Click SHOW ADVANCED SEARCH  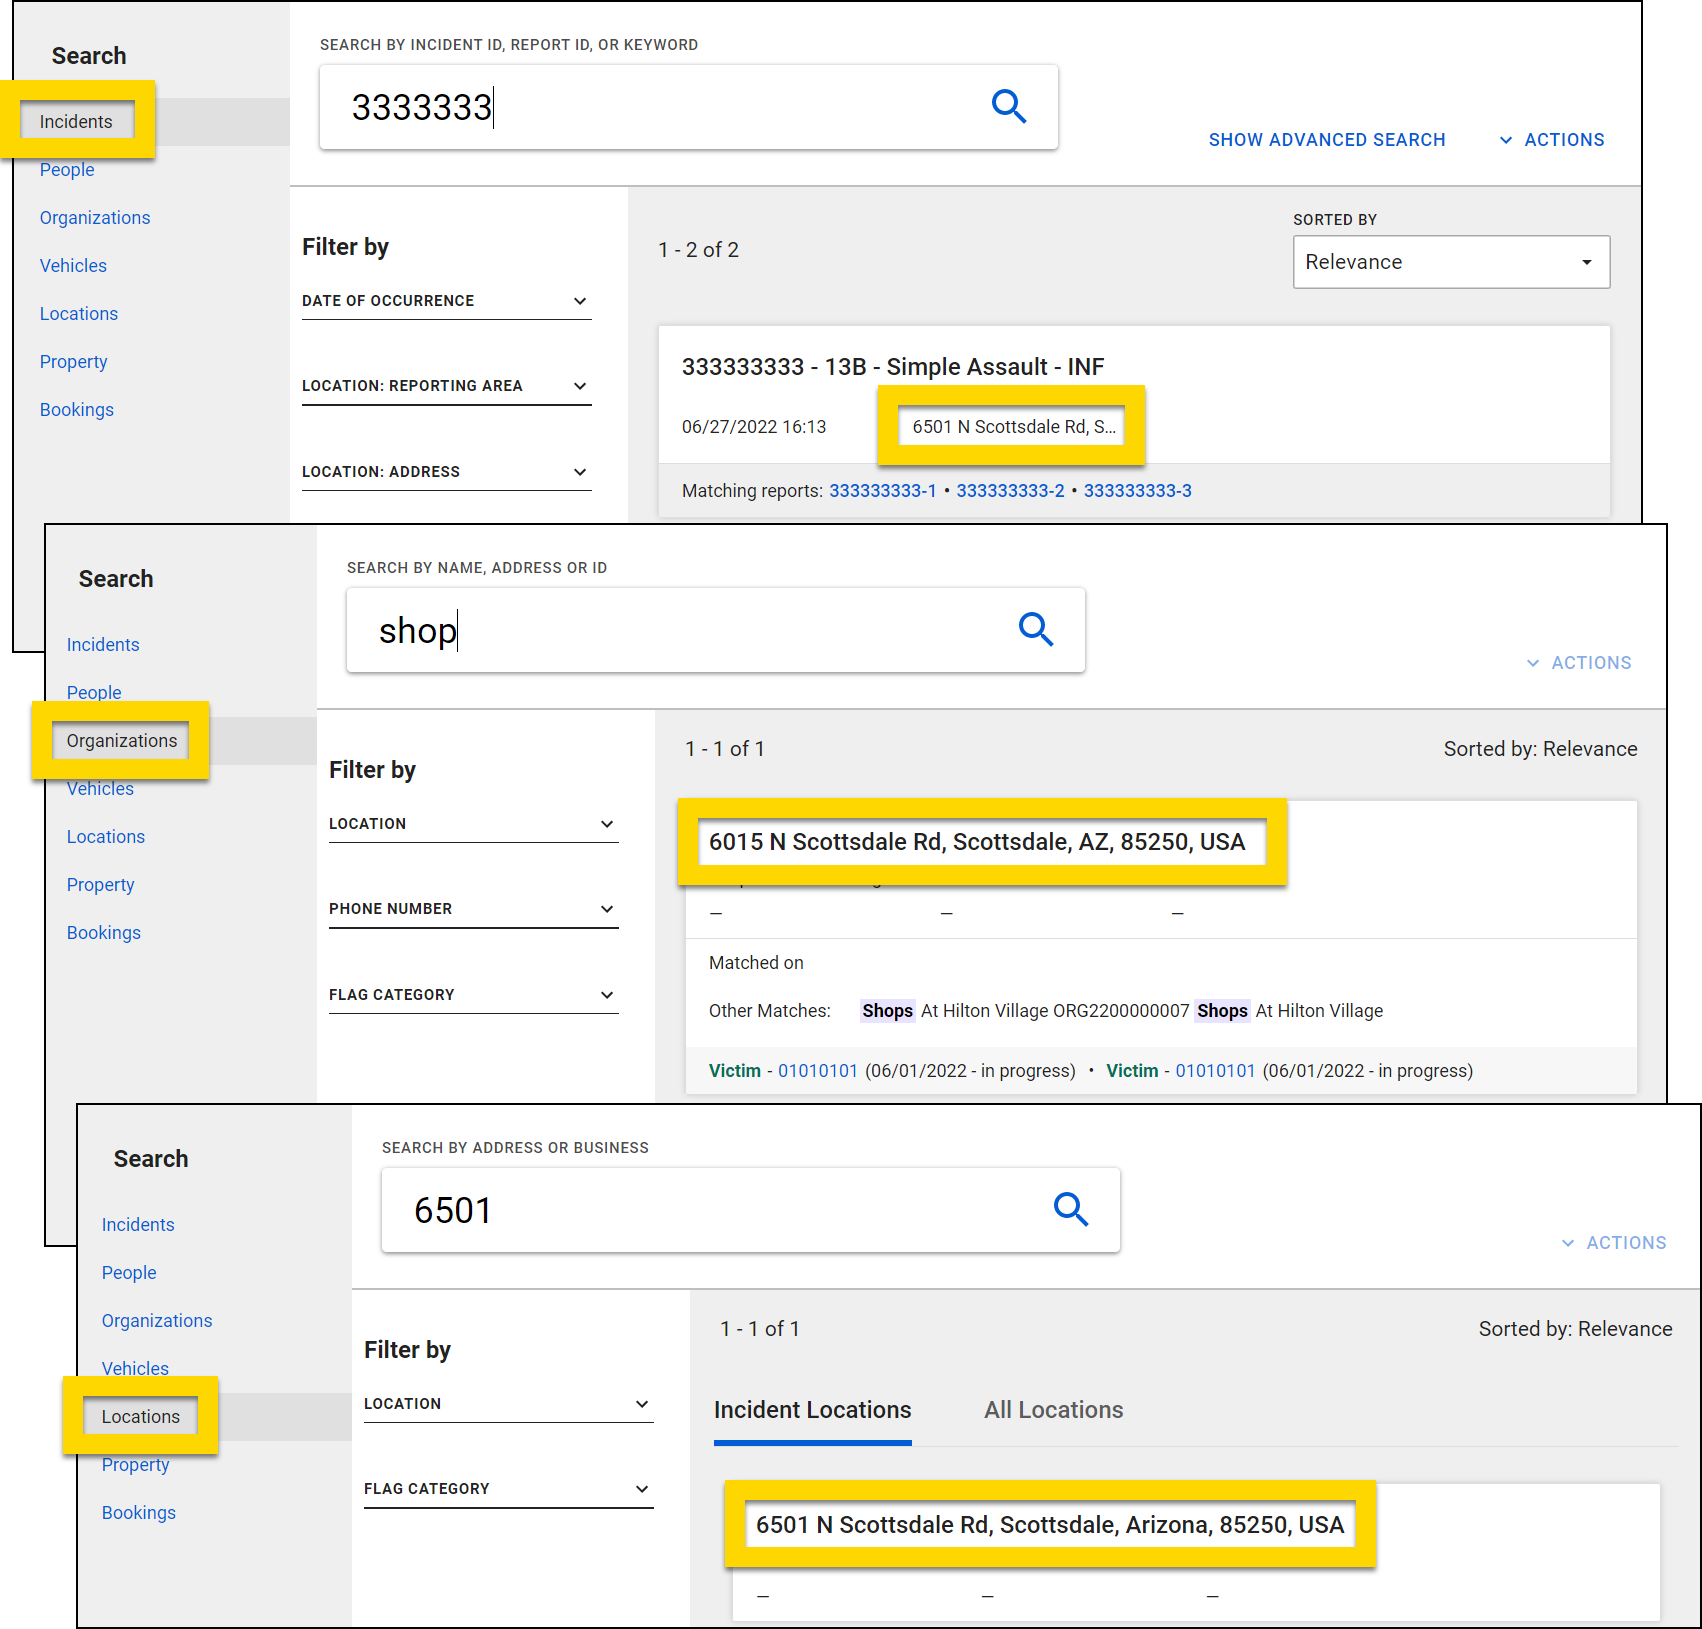tap(1327, 140)
